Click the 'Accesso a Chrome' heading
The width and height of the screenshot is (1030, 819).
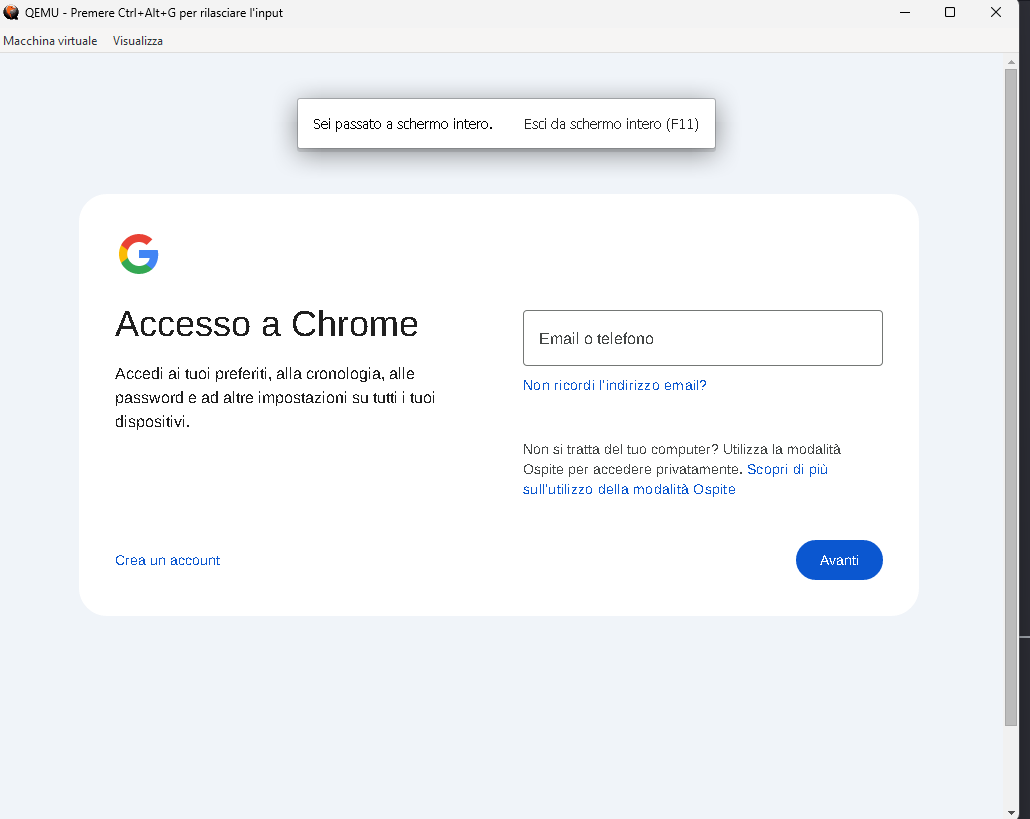(266, 324)
